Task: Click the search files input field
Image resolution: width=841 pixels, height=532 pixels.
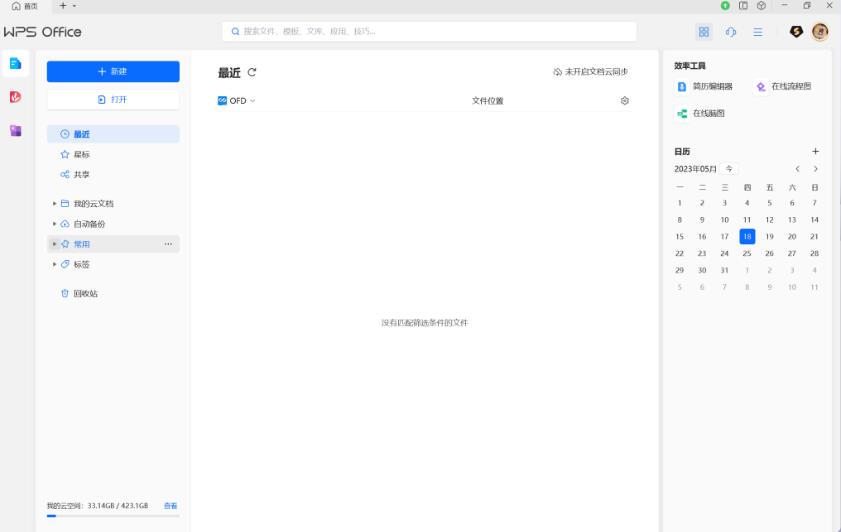Action: 430,32
